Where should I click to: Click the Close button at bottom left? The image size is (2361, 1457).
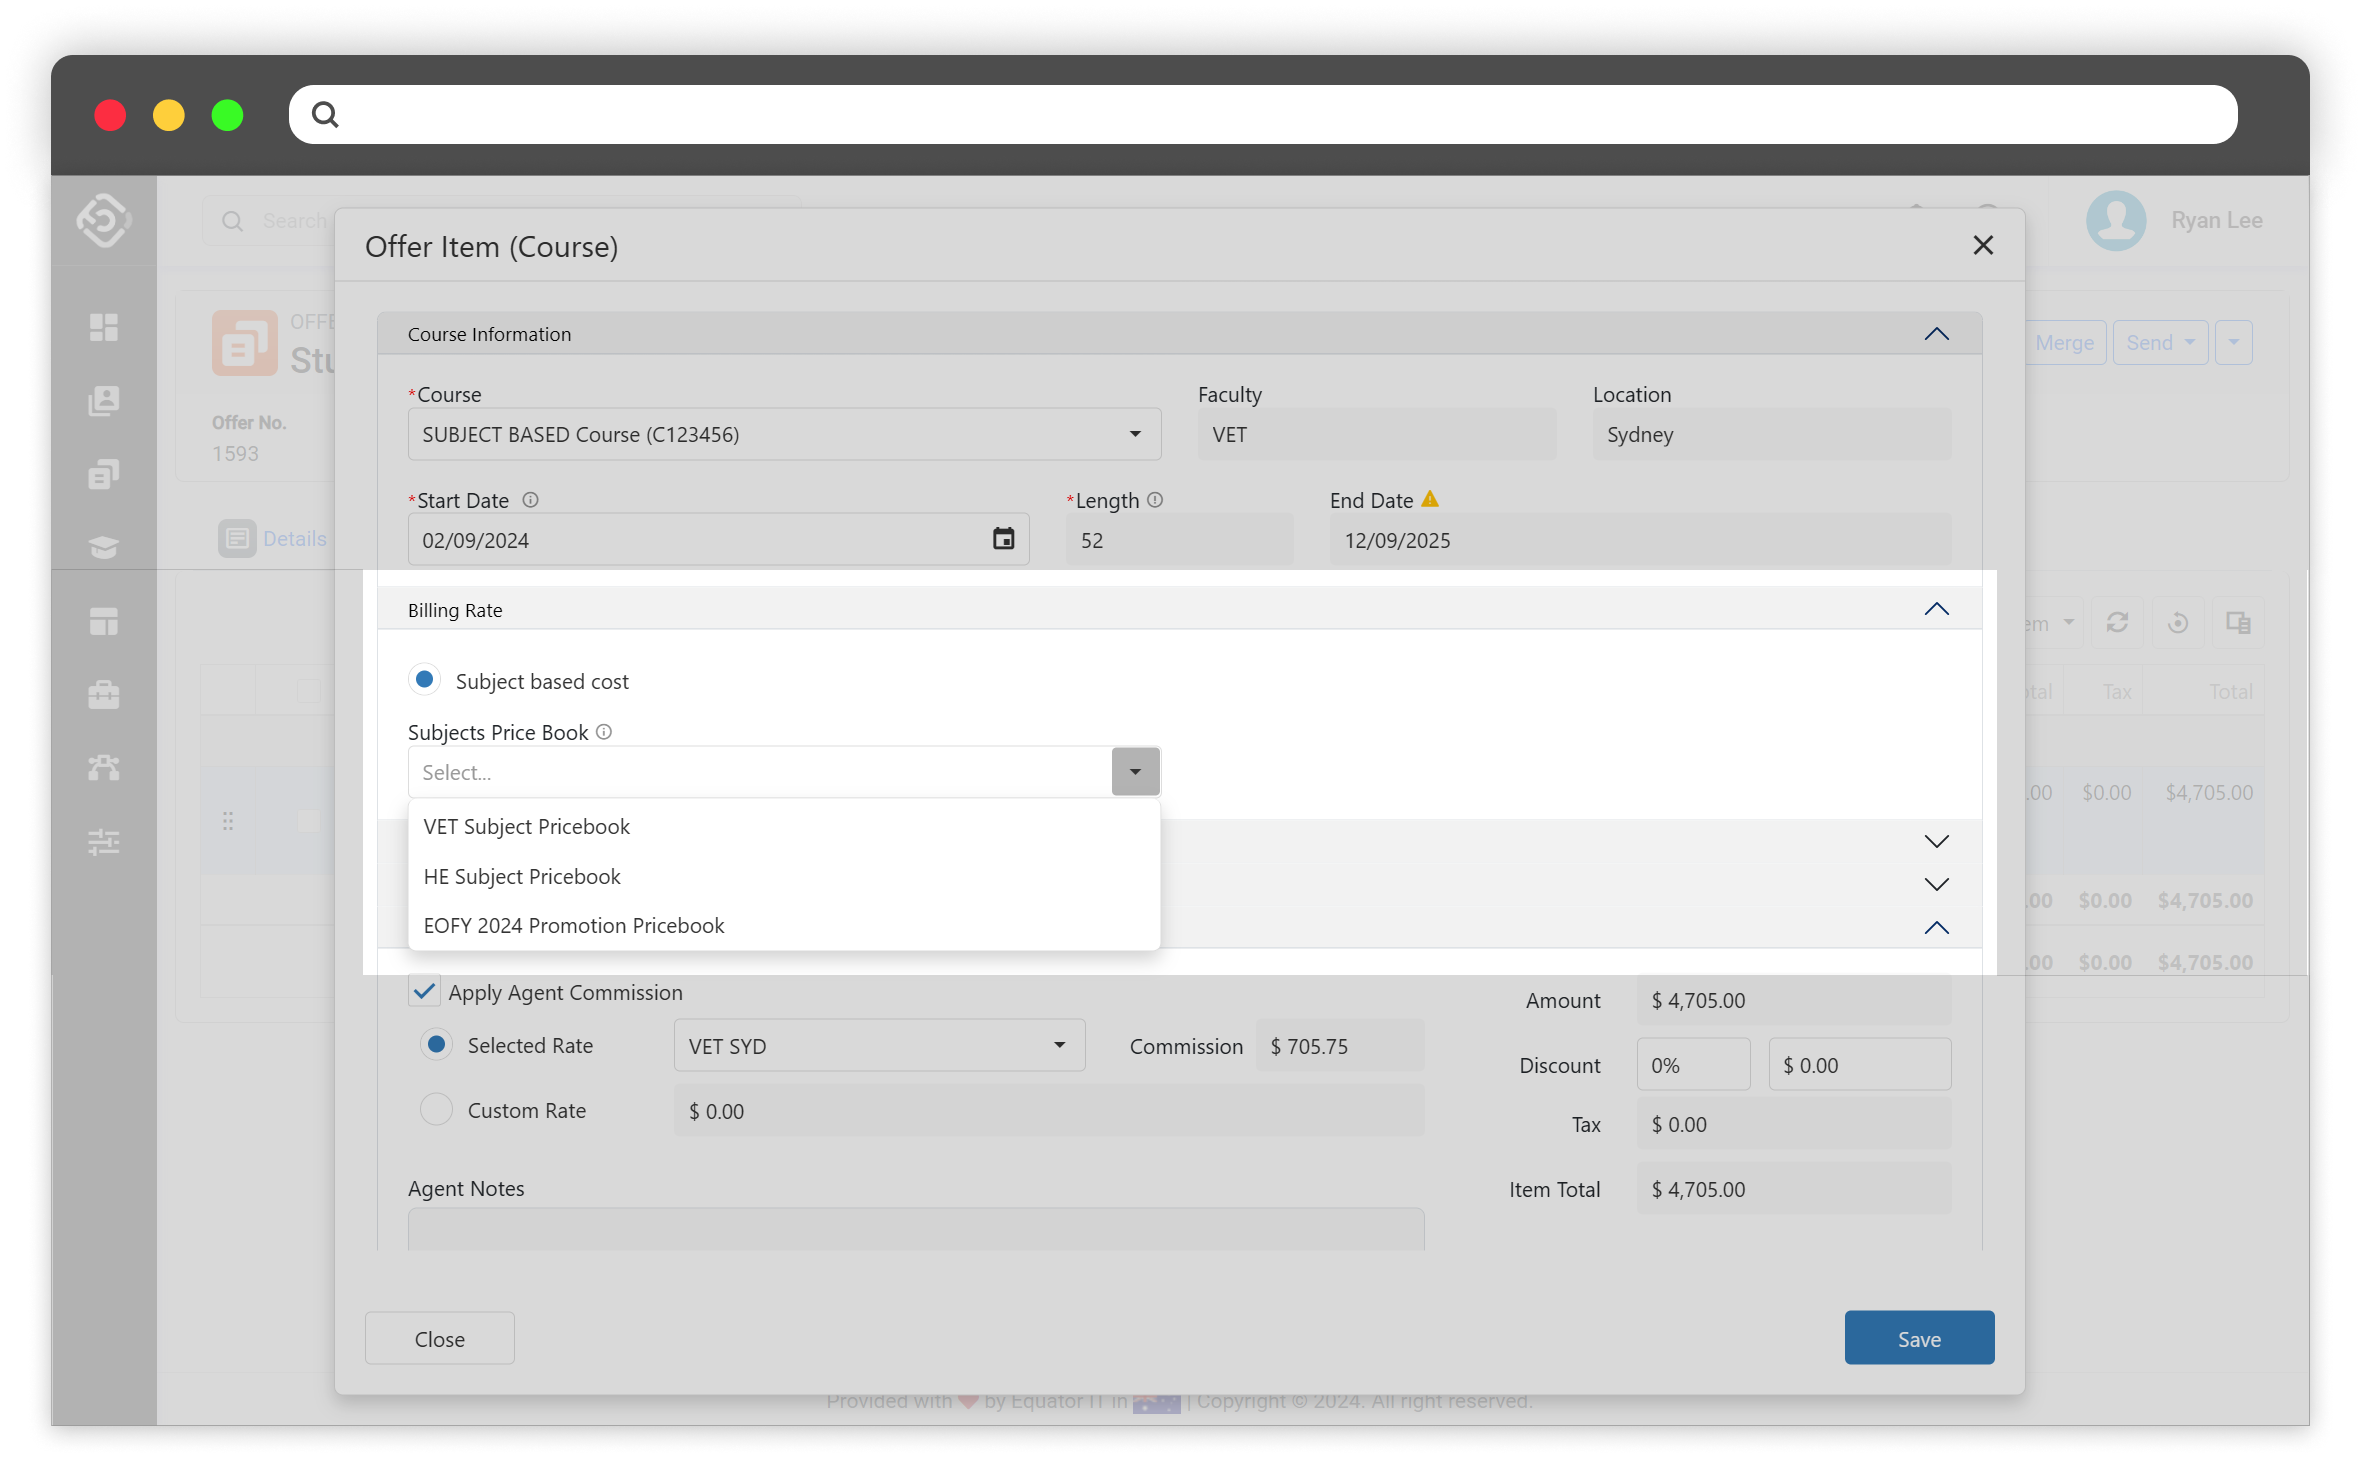click(x=440, y=1338)
